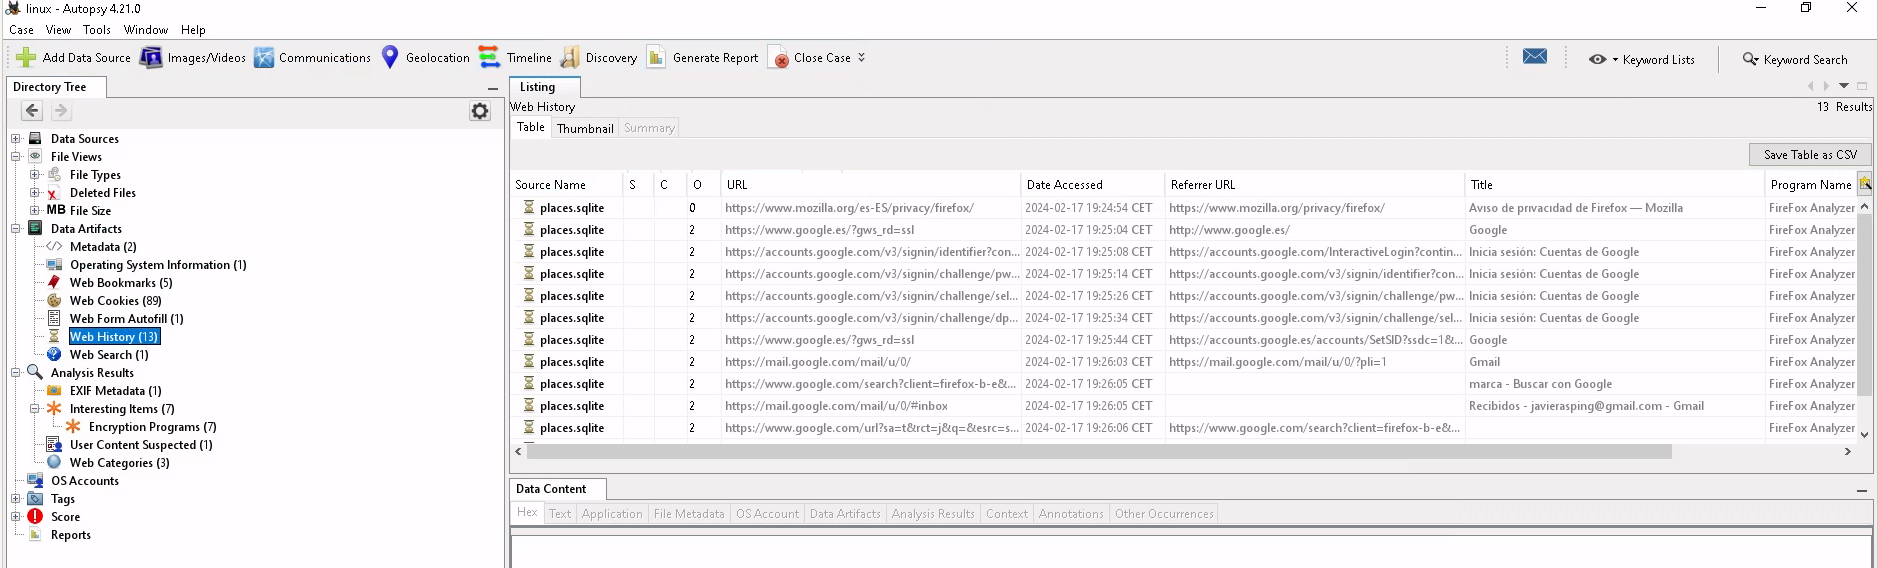Open the Directory Tree gear settings
Viewport: 1878px width, 568px height.
[x=480, y=111]
